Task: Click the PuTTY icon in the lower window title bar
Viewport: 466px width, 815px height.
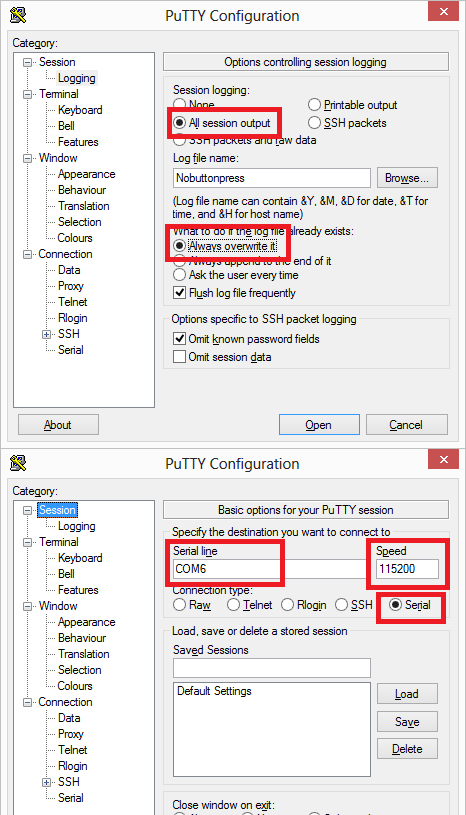Action: point(18,463)
